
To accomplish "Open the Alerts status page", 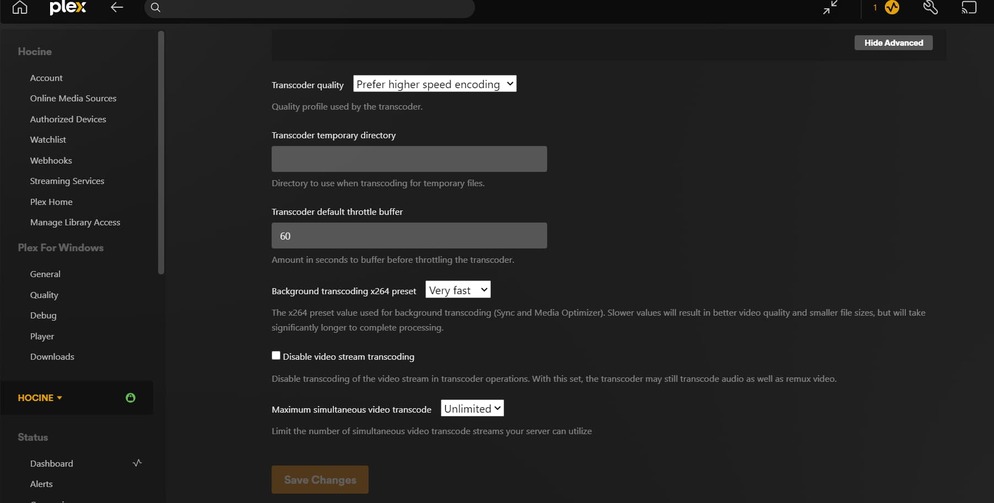I will pos(41,483).
